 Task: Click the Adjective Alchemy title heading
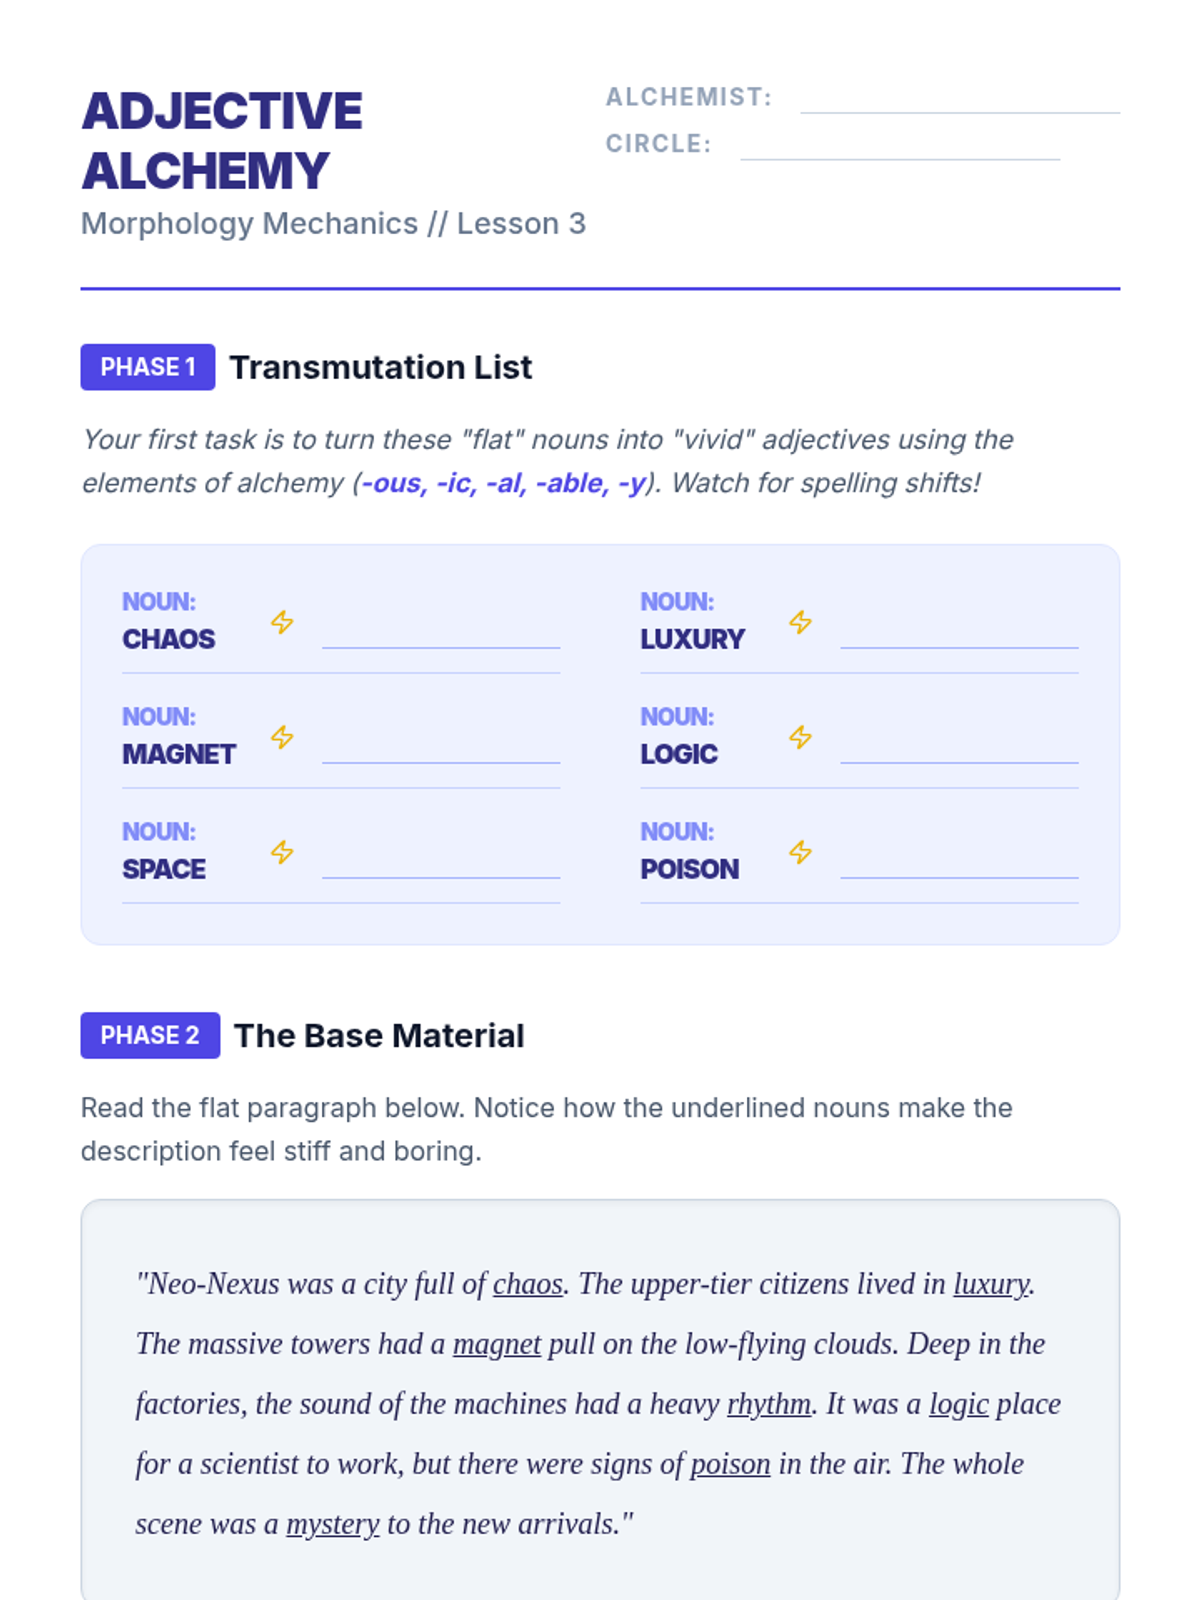pos(222,141)
